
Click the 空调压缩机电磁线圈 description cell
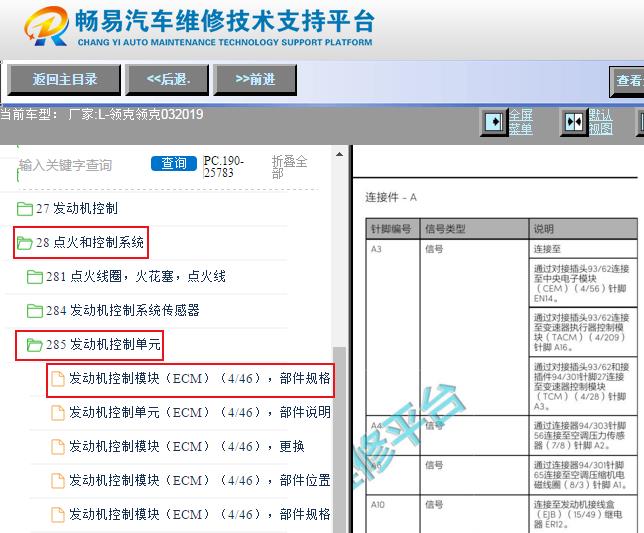click(583, 475)
